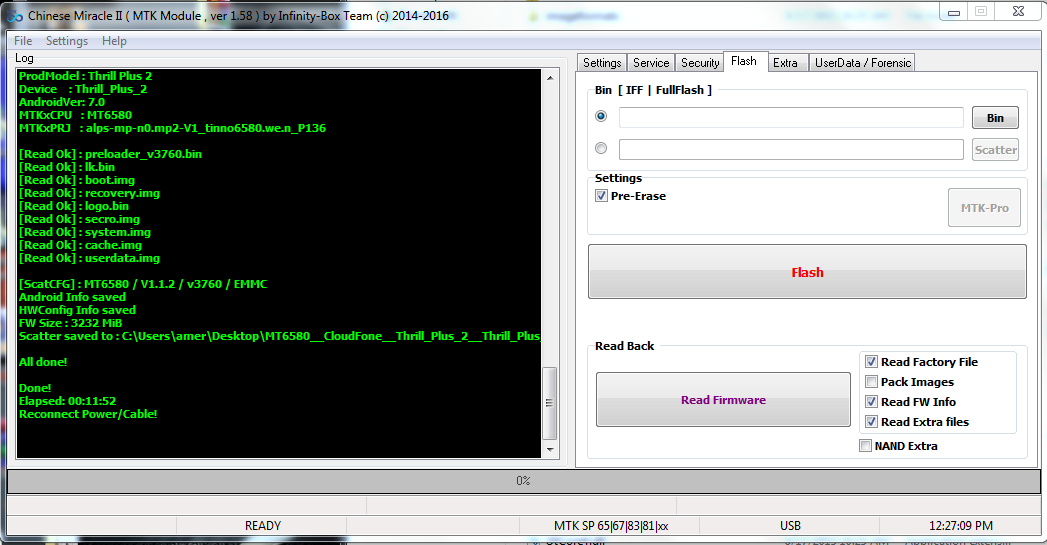Click the log scrollbar down arrow

click(550, 449)
